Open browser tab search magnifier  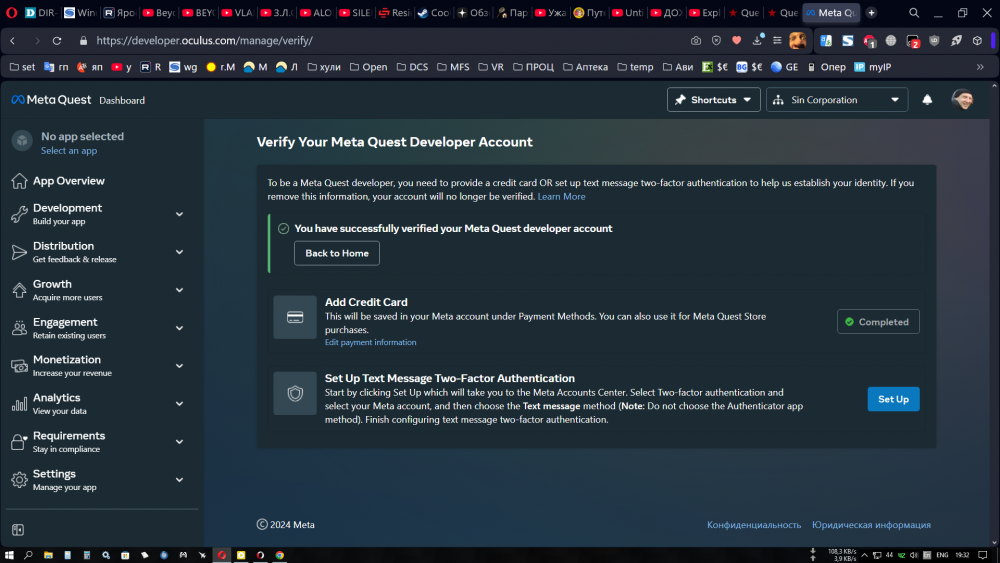(914, 13)
